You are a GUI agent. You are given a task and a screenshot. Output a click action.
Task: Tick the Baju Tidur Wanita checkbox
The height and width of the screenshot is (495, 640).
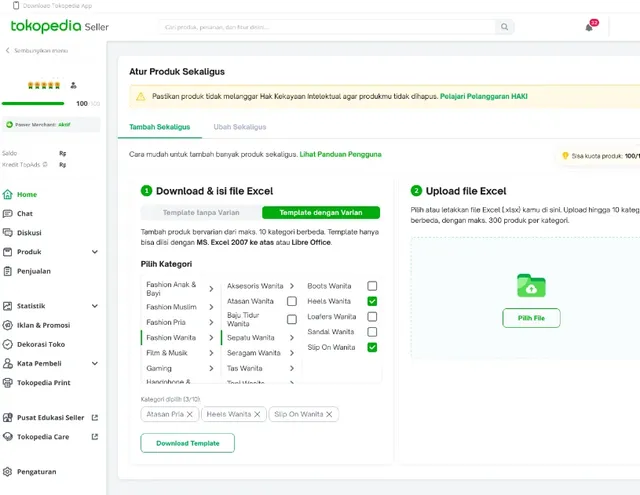coord(291,319)
